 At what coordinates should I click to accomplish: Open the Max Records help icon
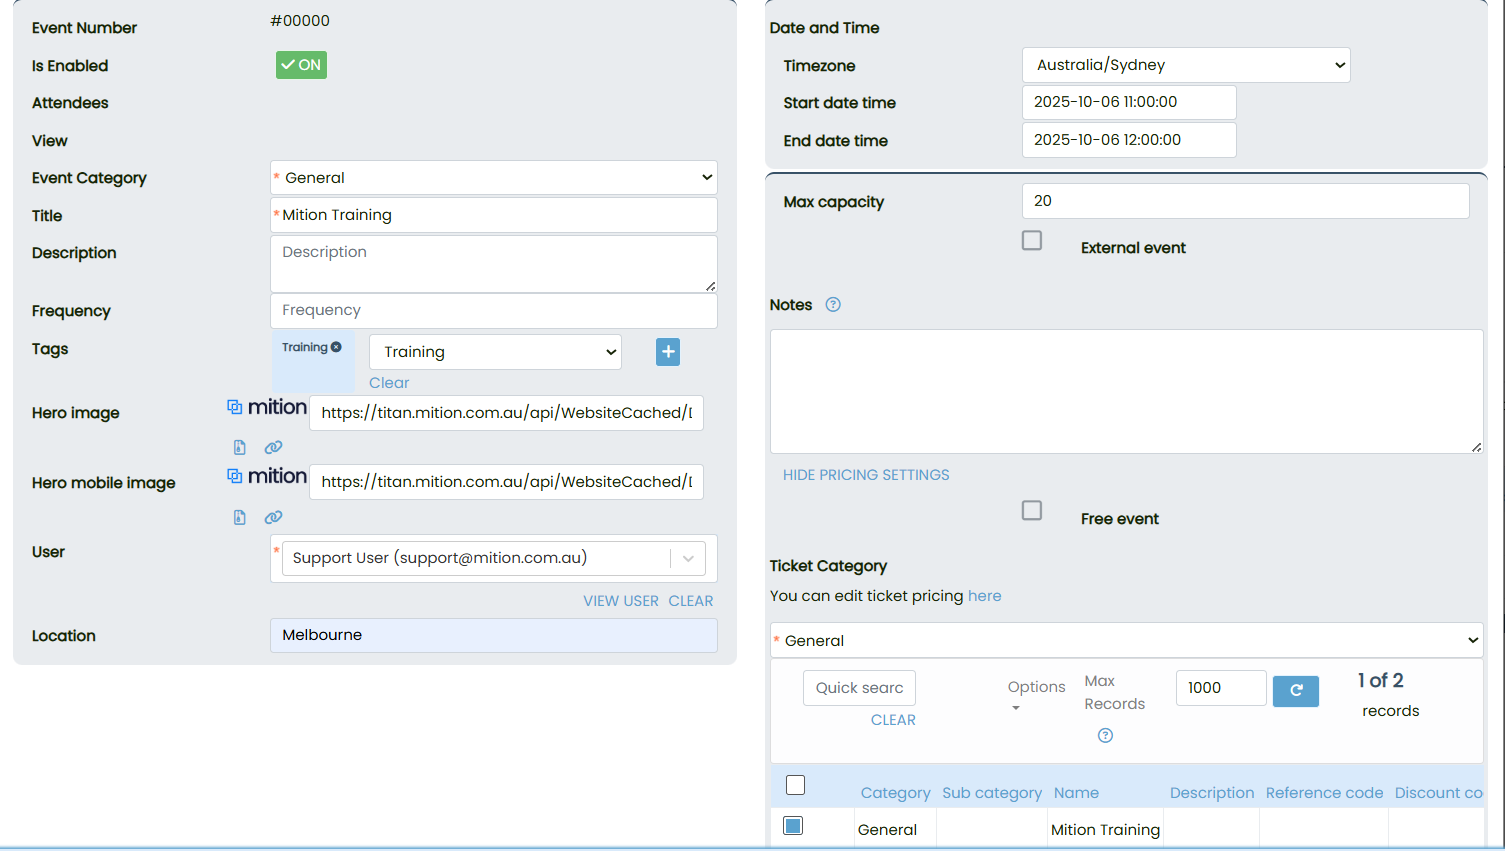click(1105, 735)
